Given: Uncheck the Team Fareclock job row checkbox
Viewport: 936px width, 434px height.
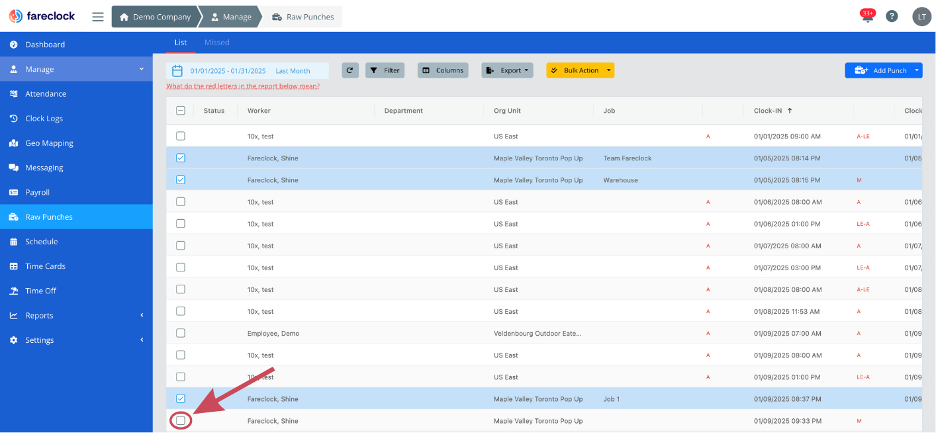Looking at the screenshot, I should (181, 158).
